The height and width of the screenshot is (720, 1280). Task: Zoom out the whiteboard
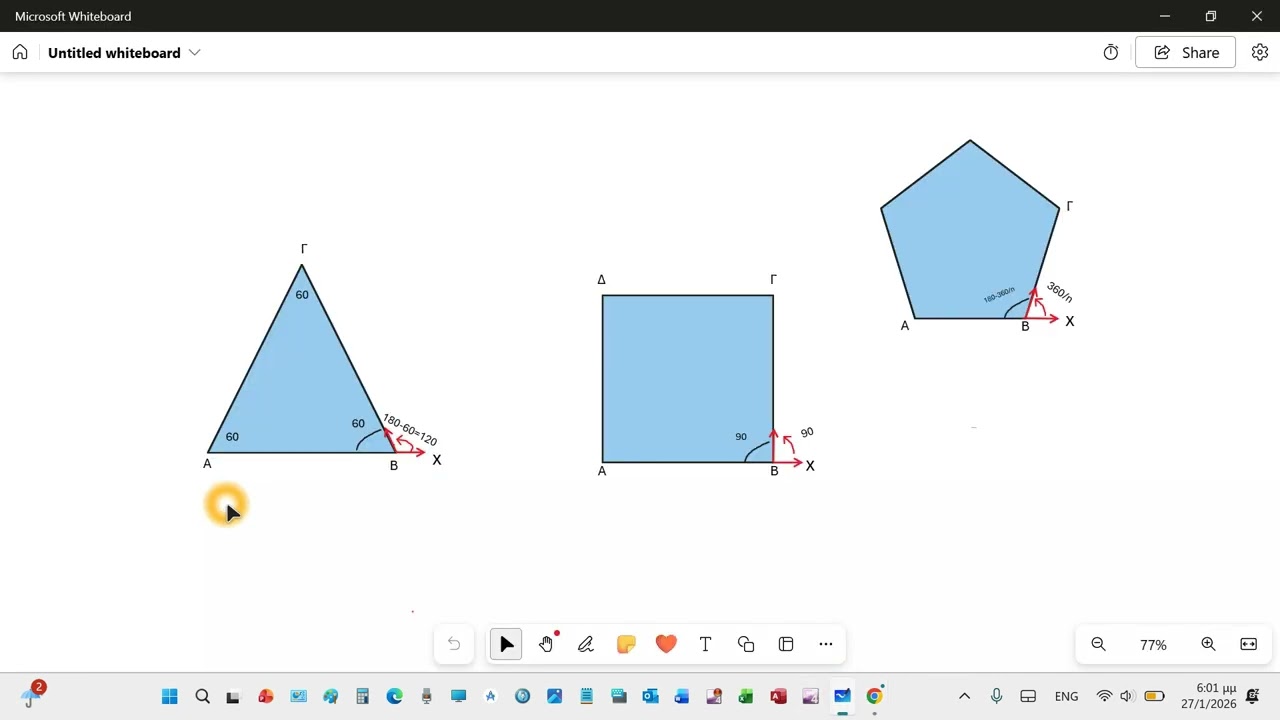pyautogui.click(x=1098, y=644)
